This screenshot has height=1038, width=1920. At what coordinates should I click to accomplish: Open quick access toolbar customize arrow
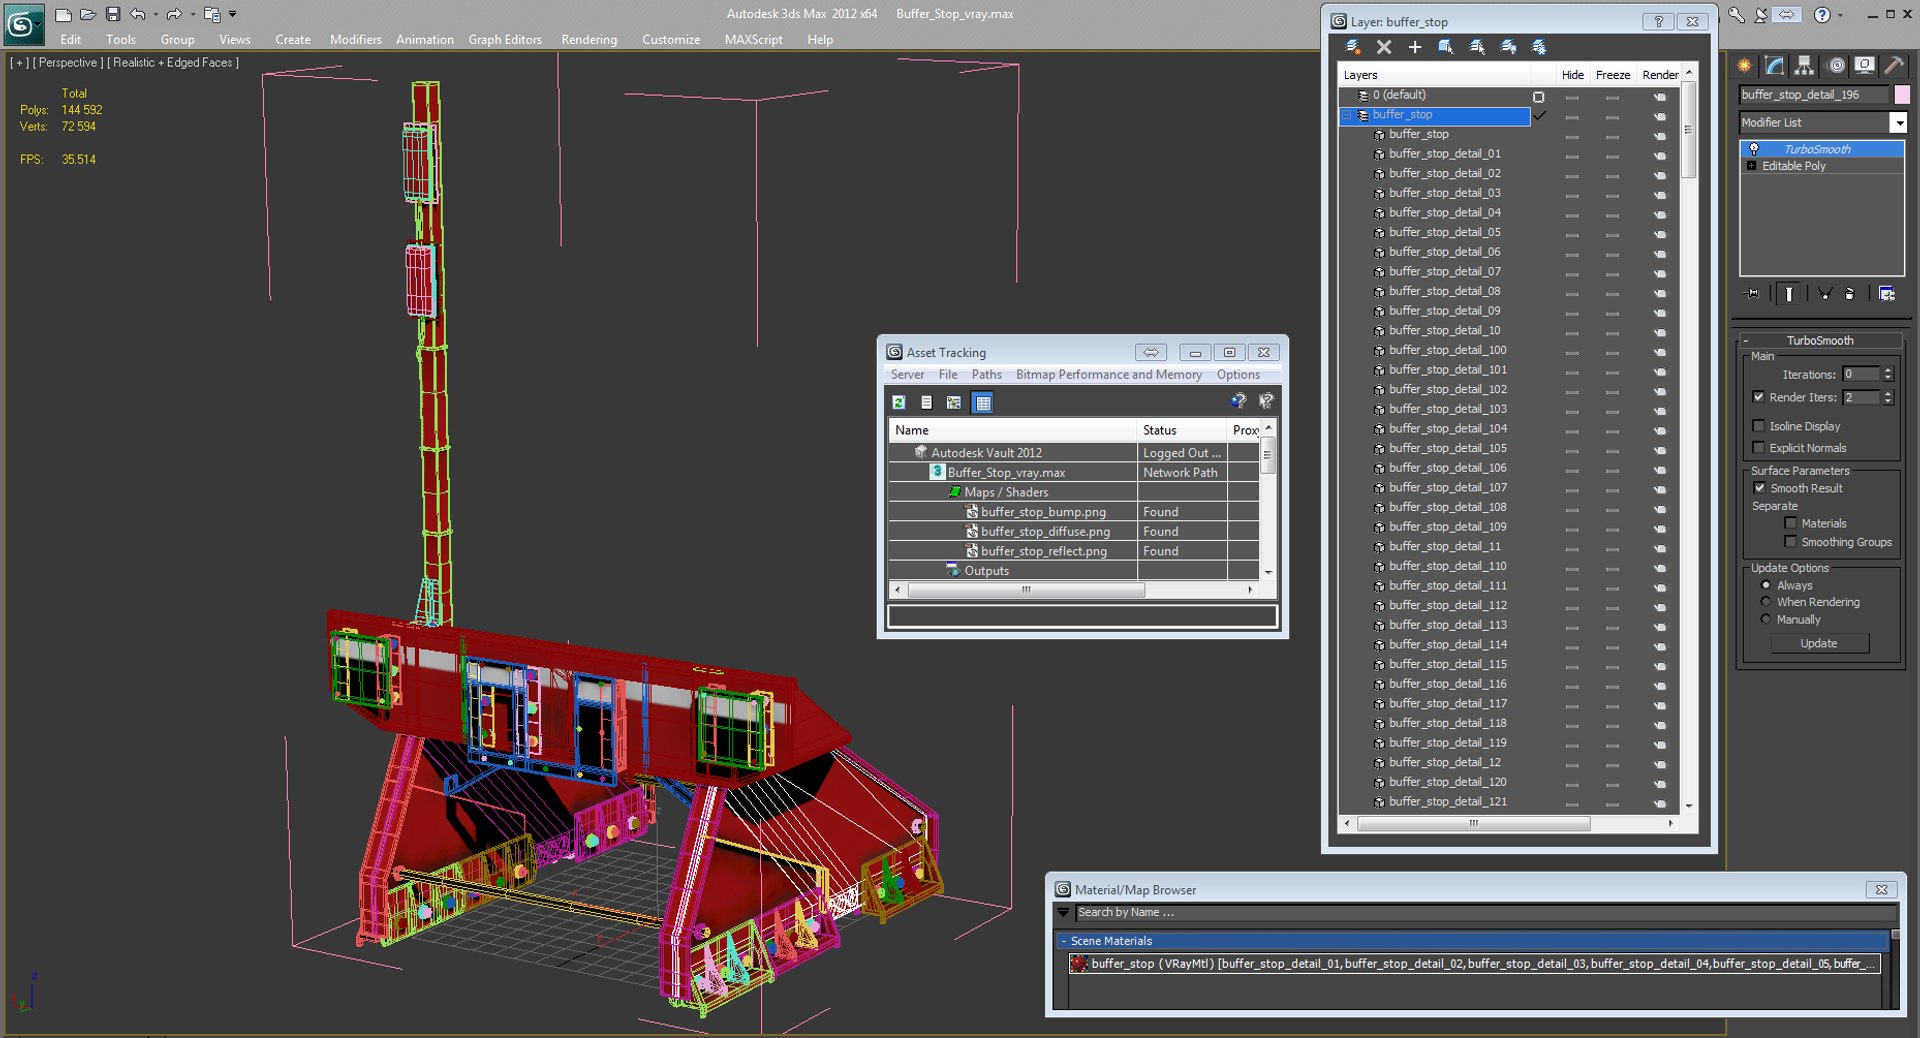[x=233, y=14]
